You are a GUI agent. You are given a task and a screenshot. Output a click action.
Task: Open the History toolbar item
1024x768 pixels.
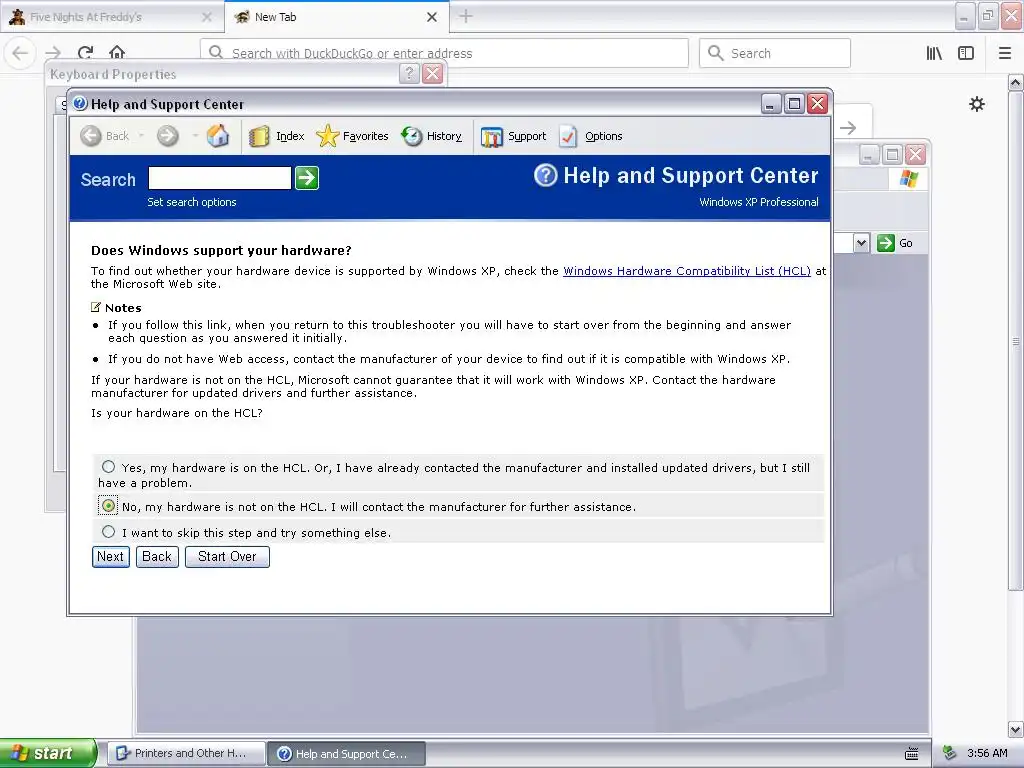pos(432,136)
